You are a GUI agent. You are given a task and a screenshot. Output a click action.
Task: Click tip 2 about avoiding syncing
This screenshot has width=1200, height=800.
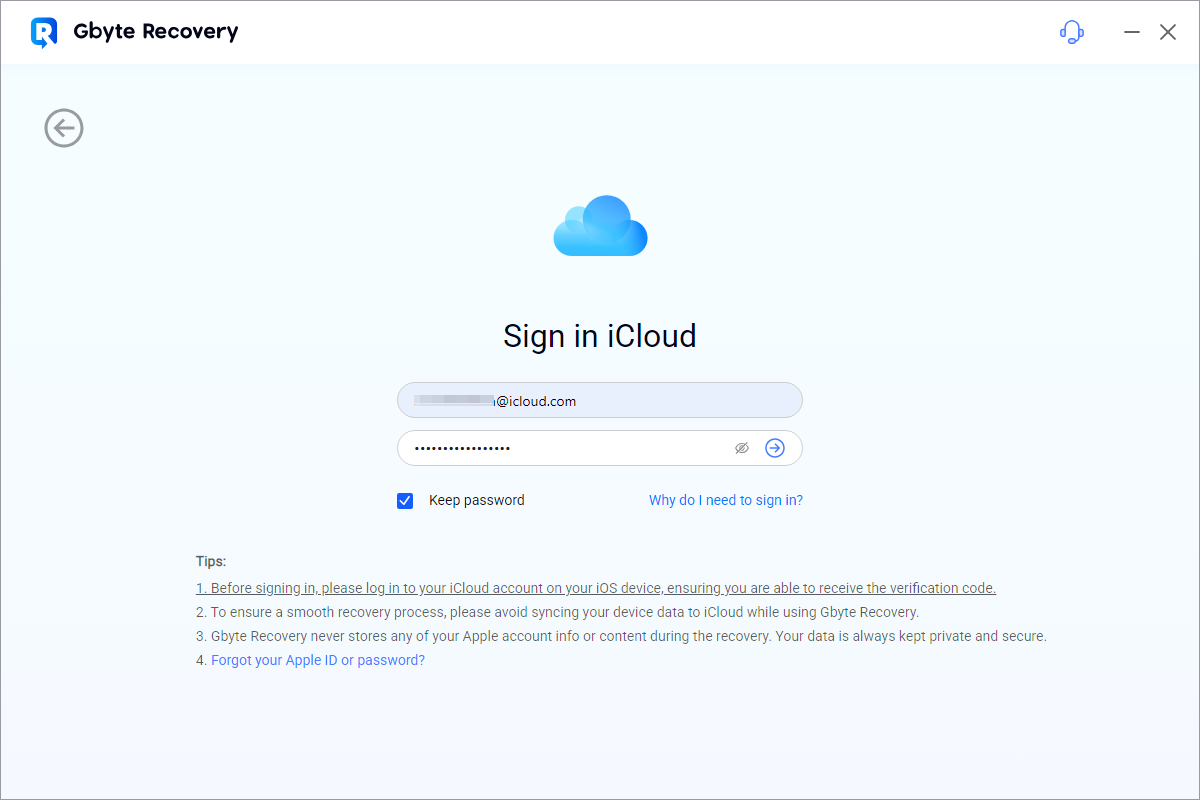(557, 612)
